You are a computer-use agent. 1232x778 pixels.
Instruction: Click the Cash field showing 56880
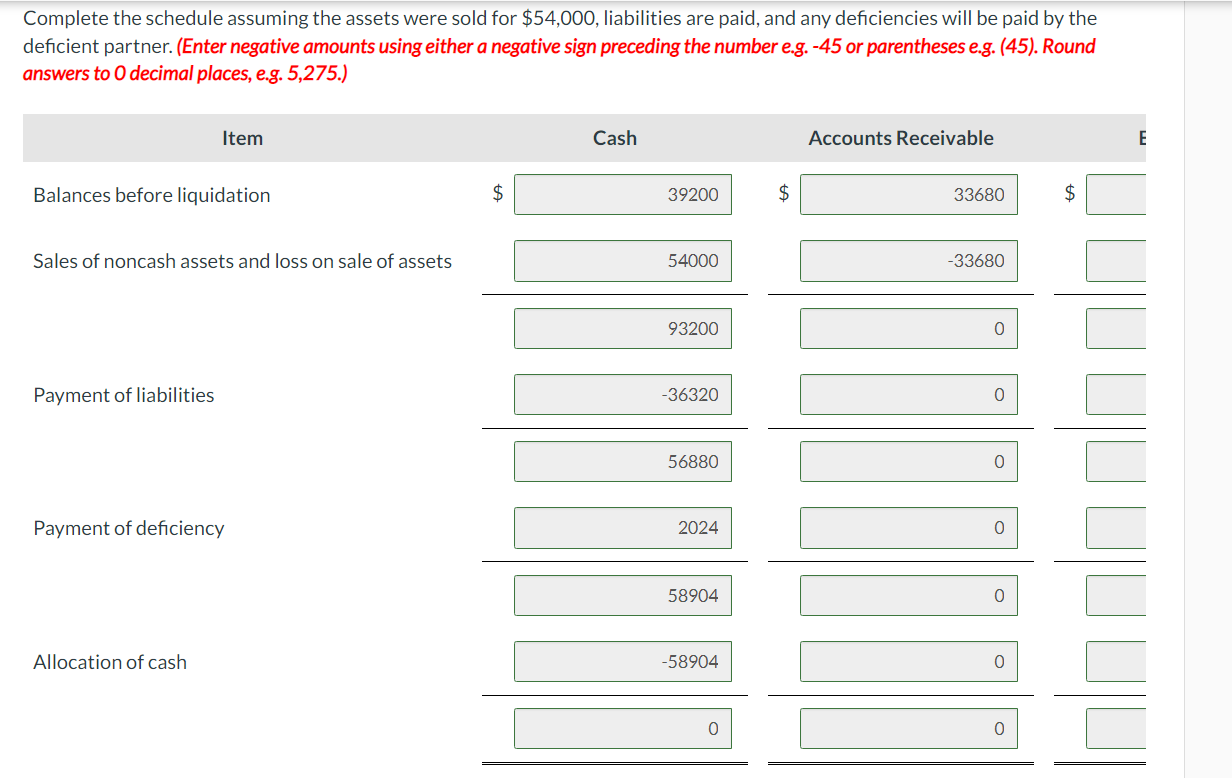[622, 461]
